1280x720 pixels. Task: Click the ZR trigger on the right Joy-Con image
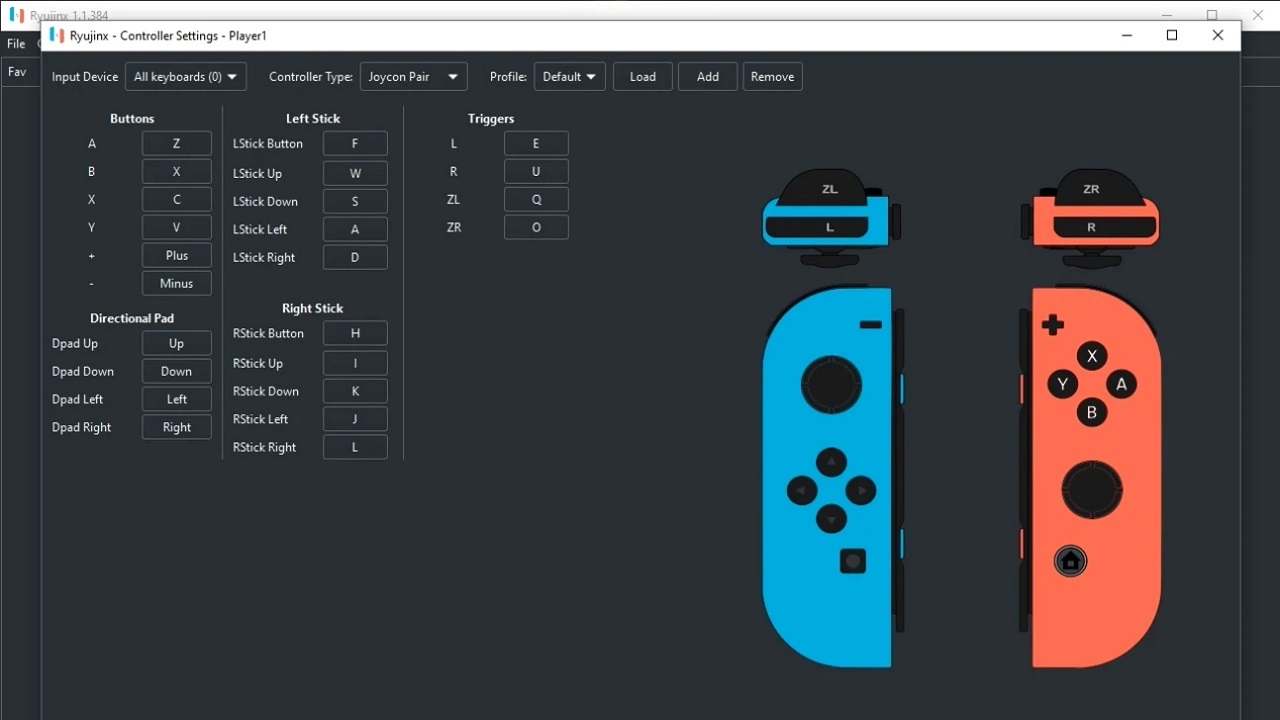pyautogui.click(x=1091, y=188)
